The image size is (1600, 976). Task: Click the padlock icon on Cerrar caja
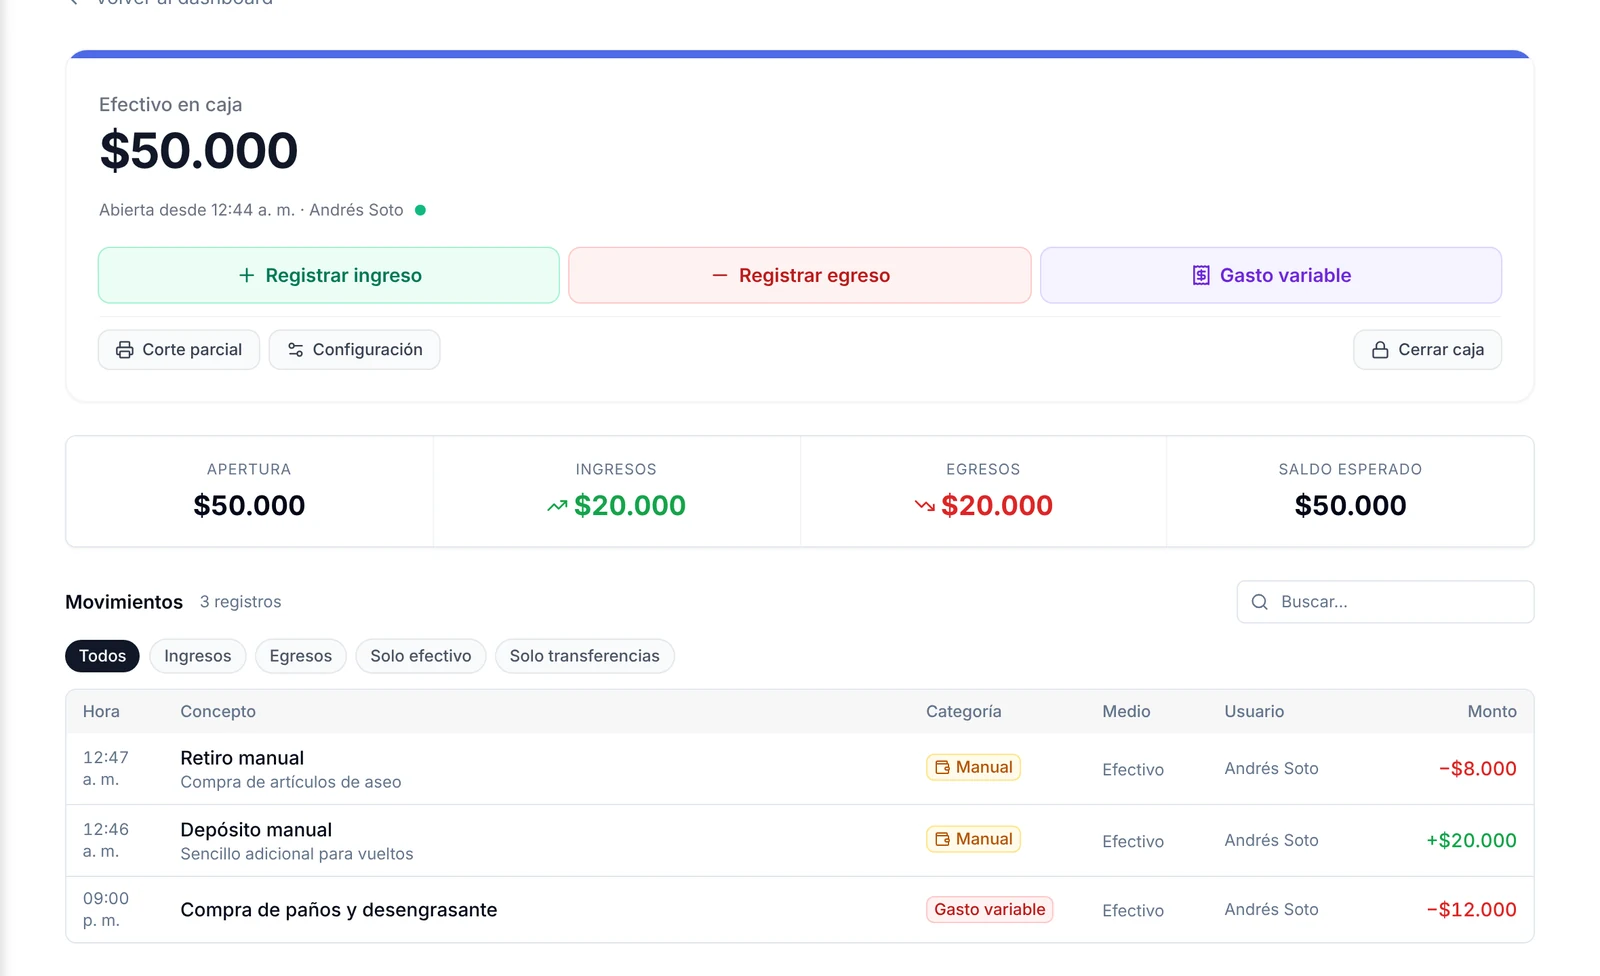pyautogui.click(x=1380, y=350)
